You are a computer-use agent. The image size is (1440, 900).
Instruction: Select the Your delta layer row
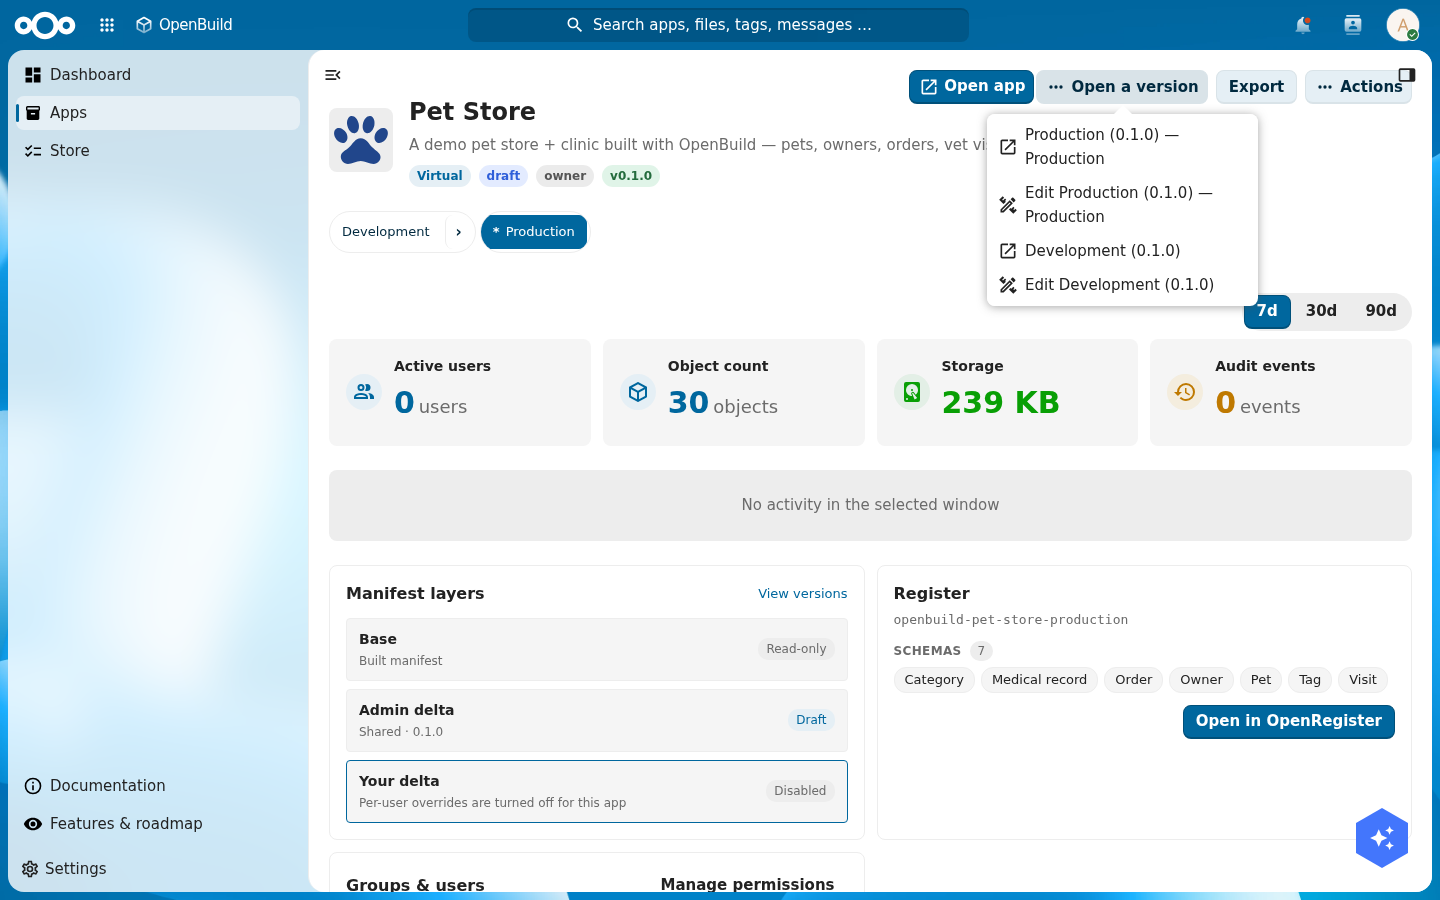[x=597, y=792]
